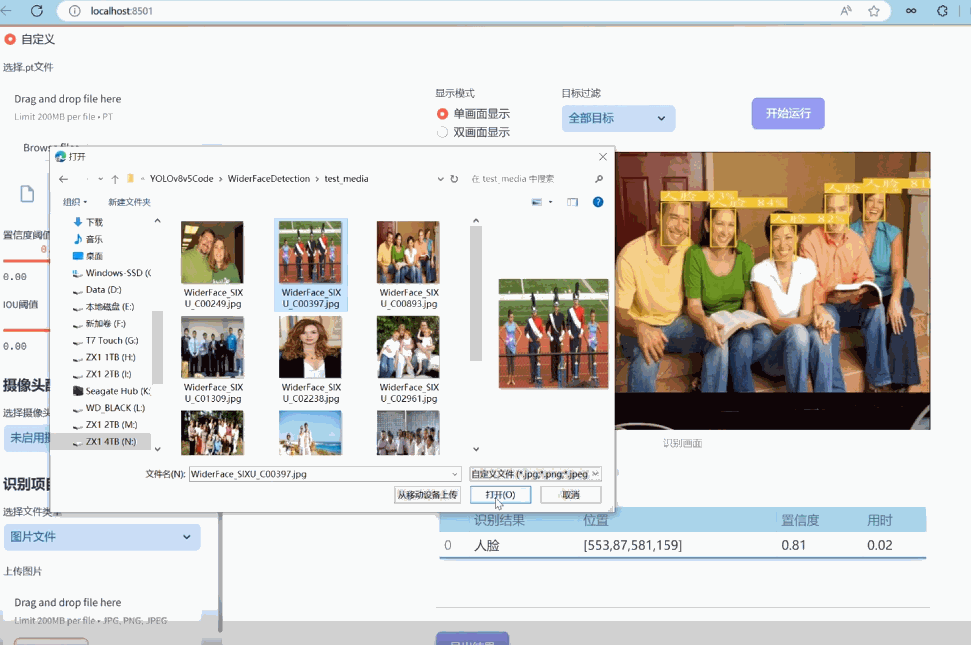The width and height of the screenshot is (971, 645).
Task: Select 双画面显示 display mode
Action: (442, 132)
